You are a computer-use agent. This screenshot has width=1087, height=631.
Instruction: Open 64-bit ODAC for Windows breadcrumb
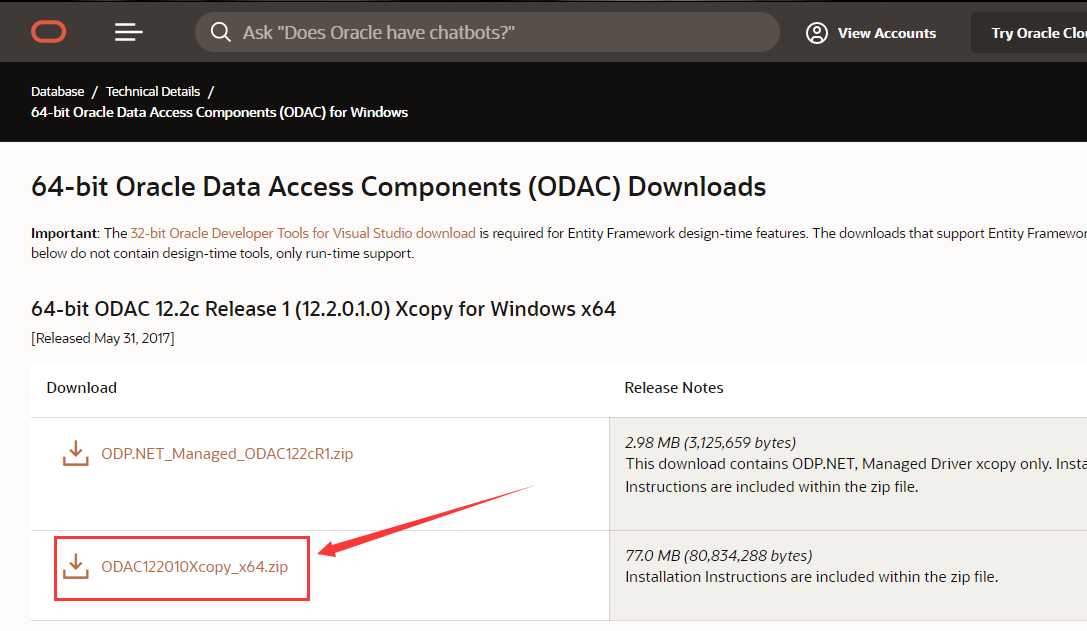click(x=219, y=112)
